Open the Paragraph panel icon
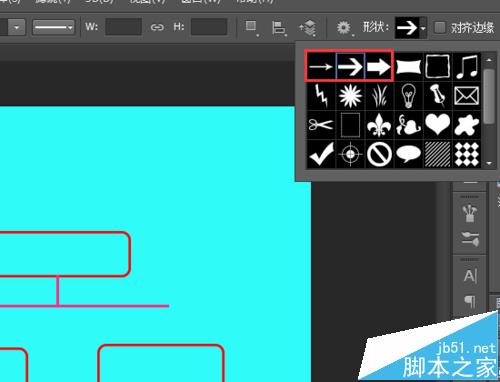This screenshot has height=382, width=500. (x=470, y=302)
